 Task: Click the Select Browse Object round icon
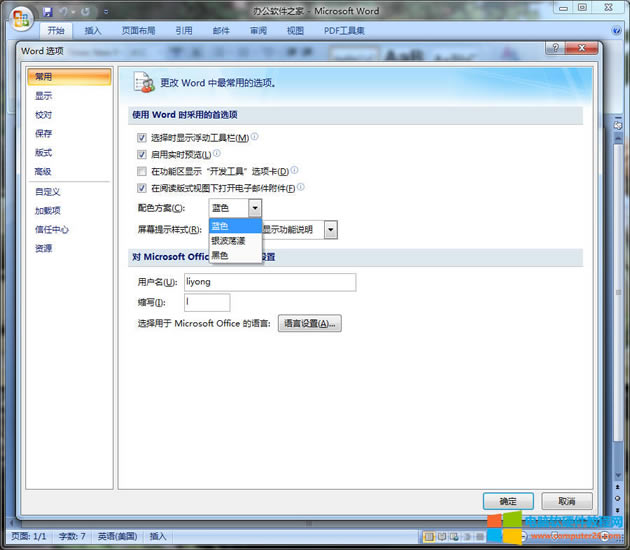(x=618, y=498)
